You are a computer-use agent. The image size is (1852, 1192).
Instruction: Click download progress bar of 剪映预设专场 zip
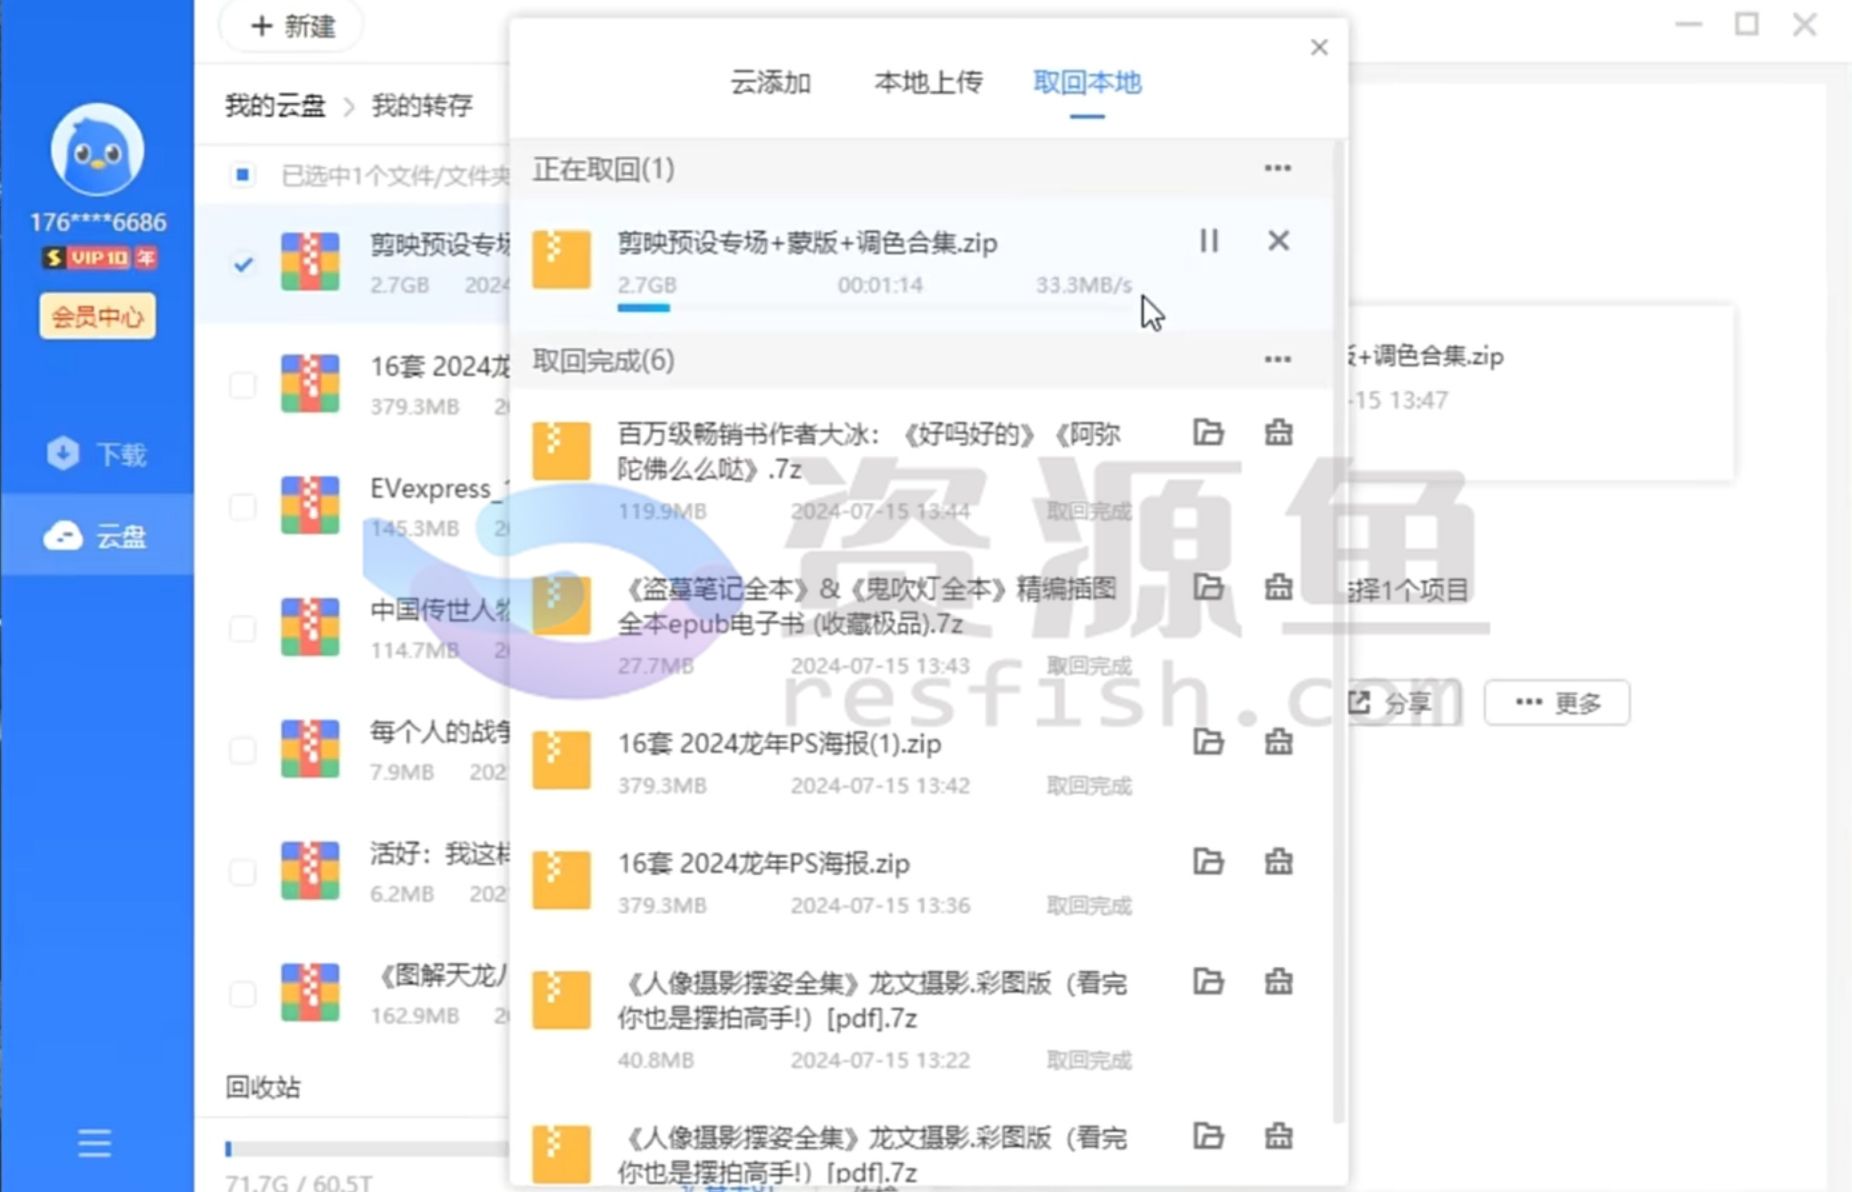pos(875,308)
